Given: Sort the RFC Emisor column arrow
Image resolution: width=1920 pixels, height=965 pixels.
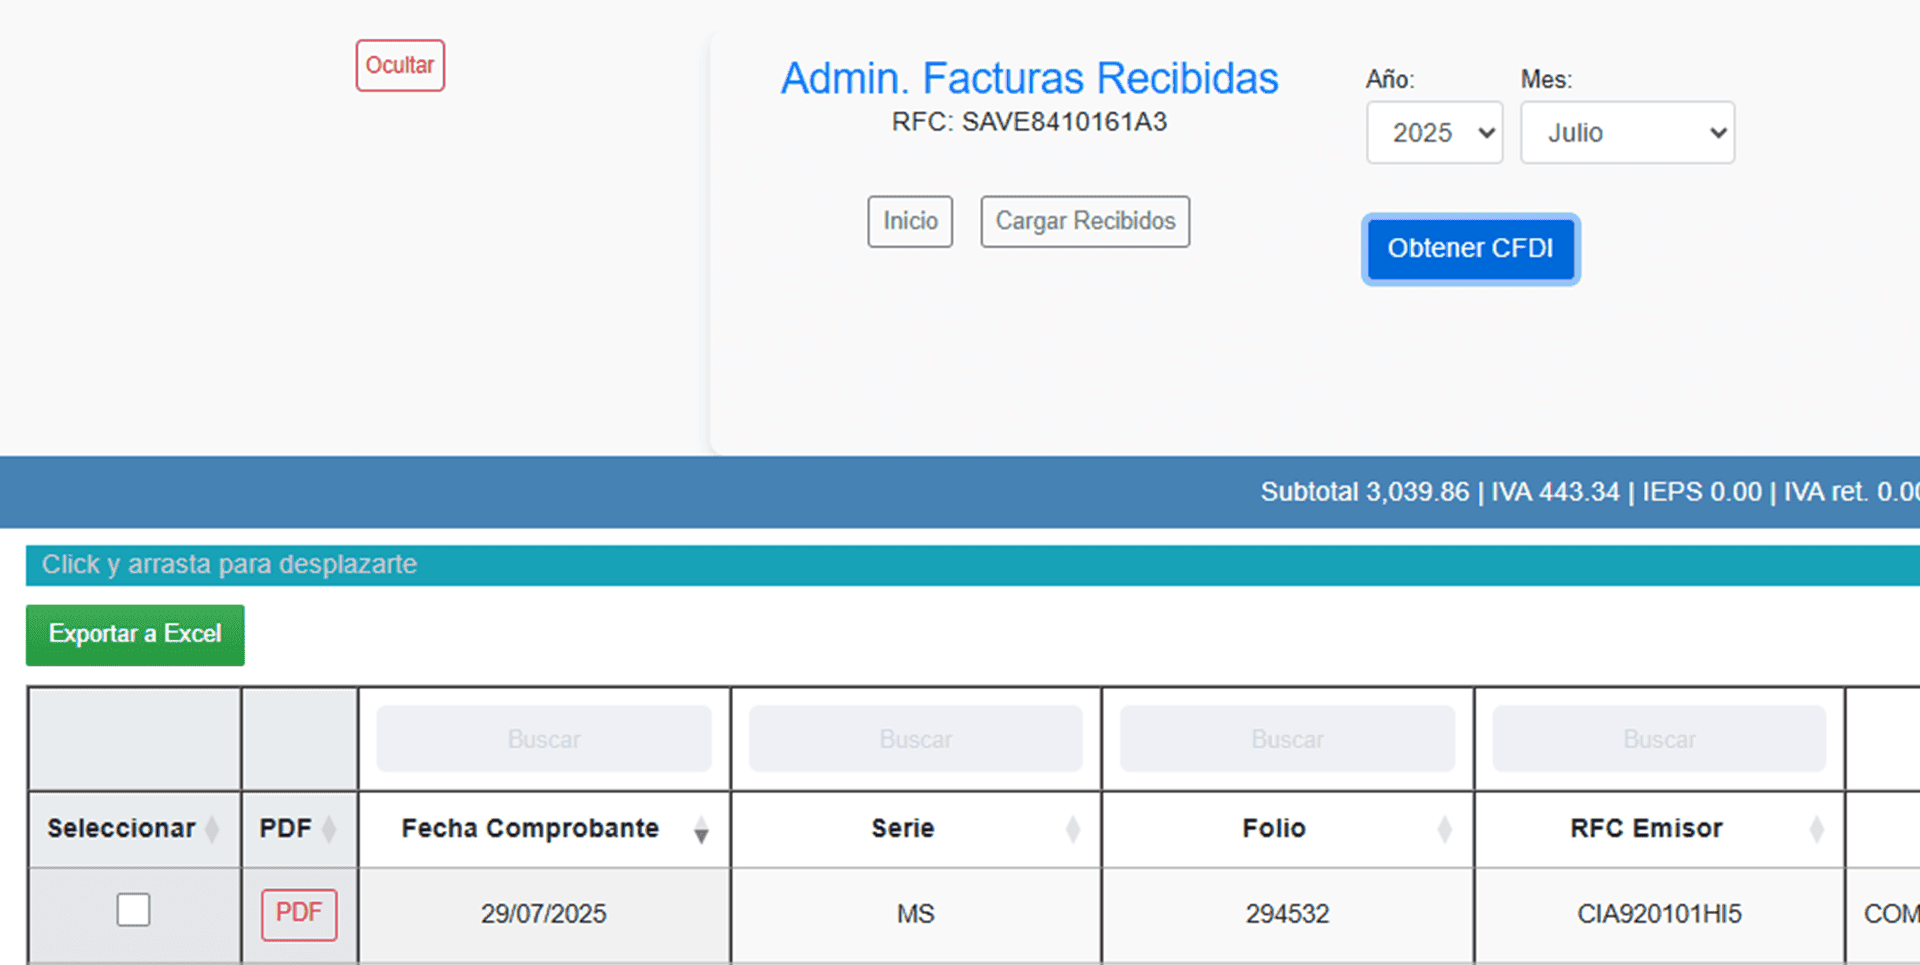Looking at the screenshot, I should pyautogui.click(x=1816, y=829).
